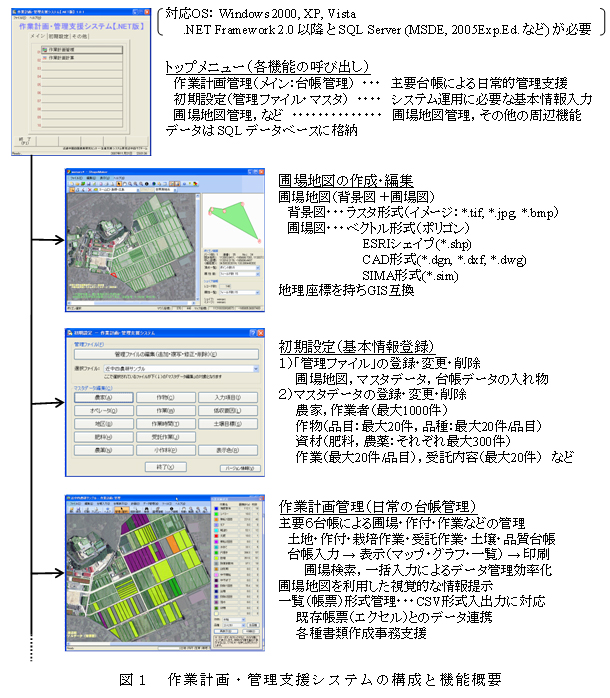Launch 作業計画管理 from the main menu list
Image resolution: width=610 pixels, height=698 pixels.
tap(82, 50)
